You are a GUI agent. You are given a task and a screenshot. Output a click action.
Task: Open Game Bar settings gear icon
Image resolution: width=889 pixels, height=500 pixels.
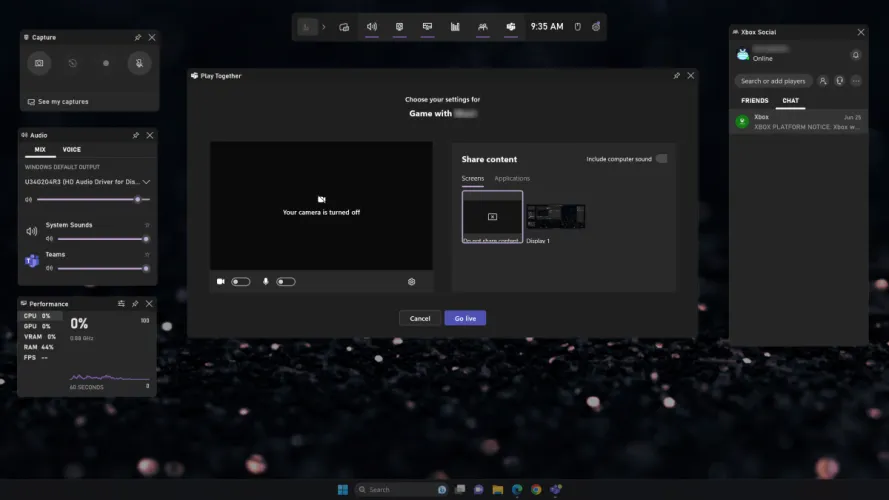596,27
